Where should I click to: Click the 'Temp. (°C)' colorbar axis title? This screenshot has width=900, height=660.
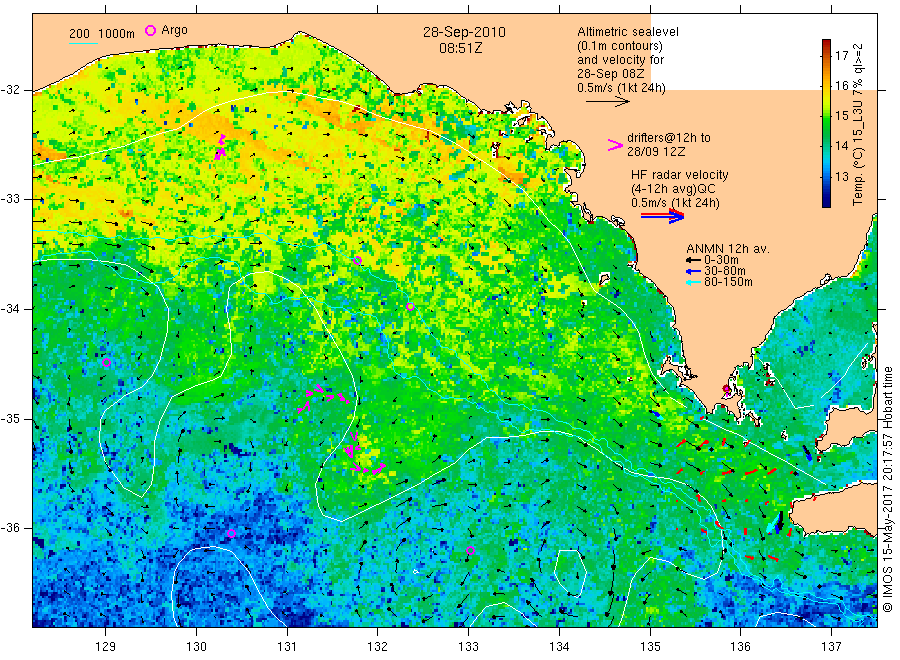858,174
